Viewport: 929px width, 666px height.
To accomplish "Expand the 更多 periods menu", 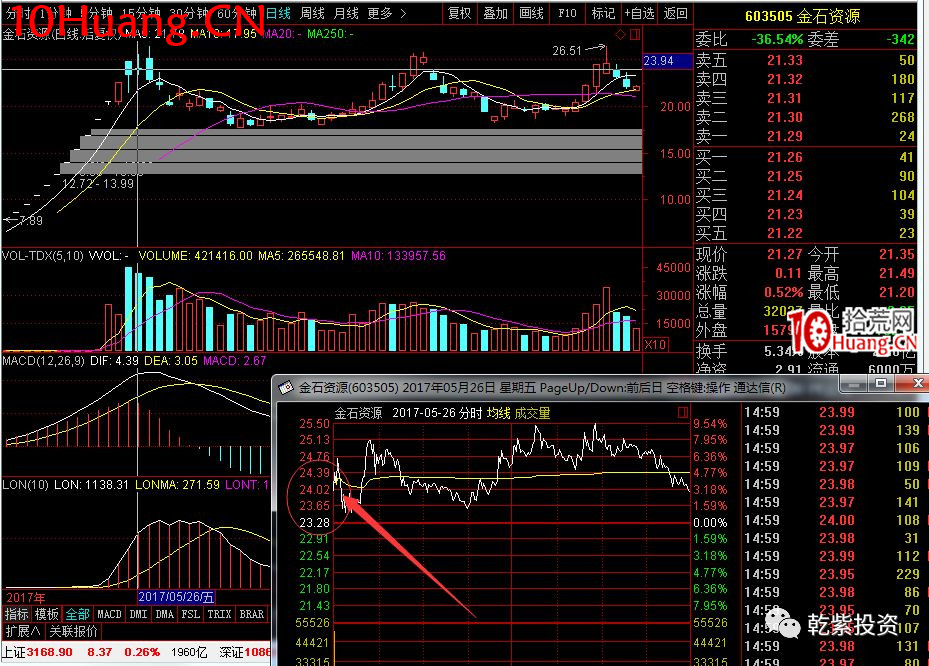I will coord(387,13).
